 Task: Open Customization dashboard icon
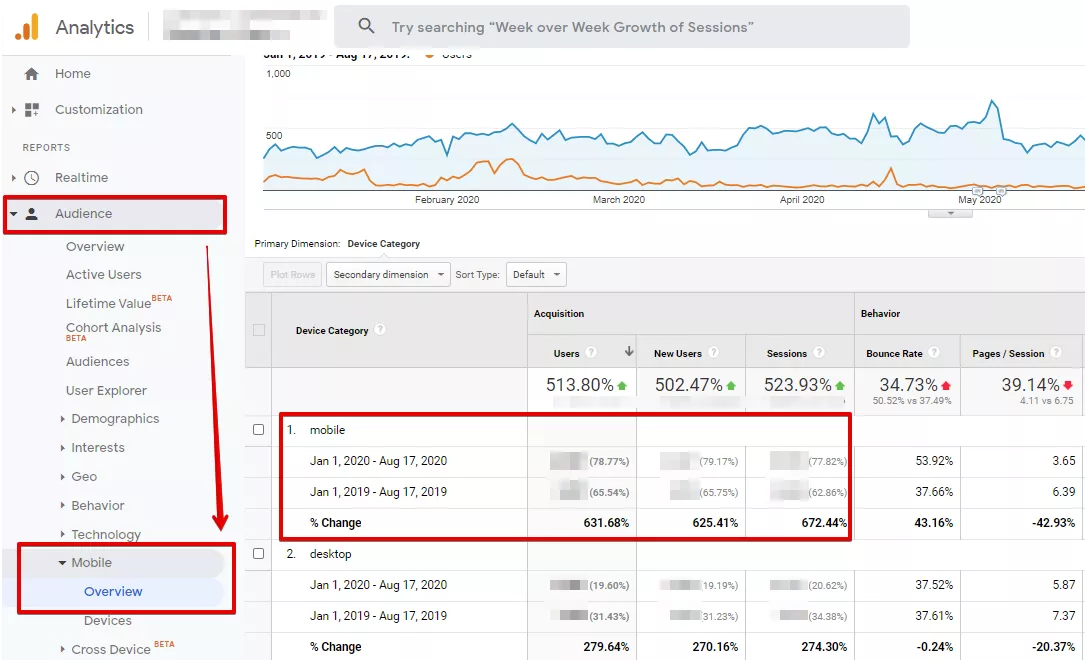(32, 109)
